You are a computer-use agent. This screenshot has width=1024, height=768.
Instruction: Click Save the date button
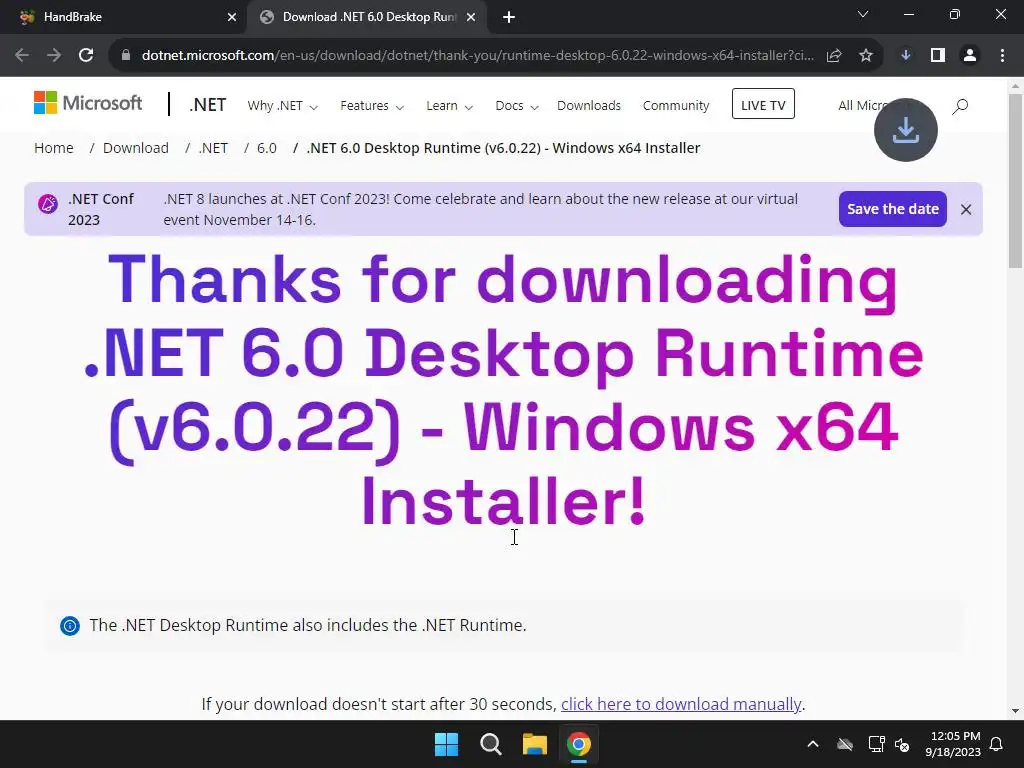(x=893, y=209)
